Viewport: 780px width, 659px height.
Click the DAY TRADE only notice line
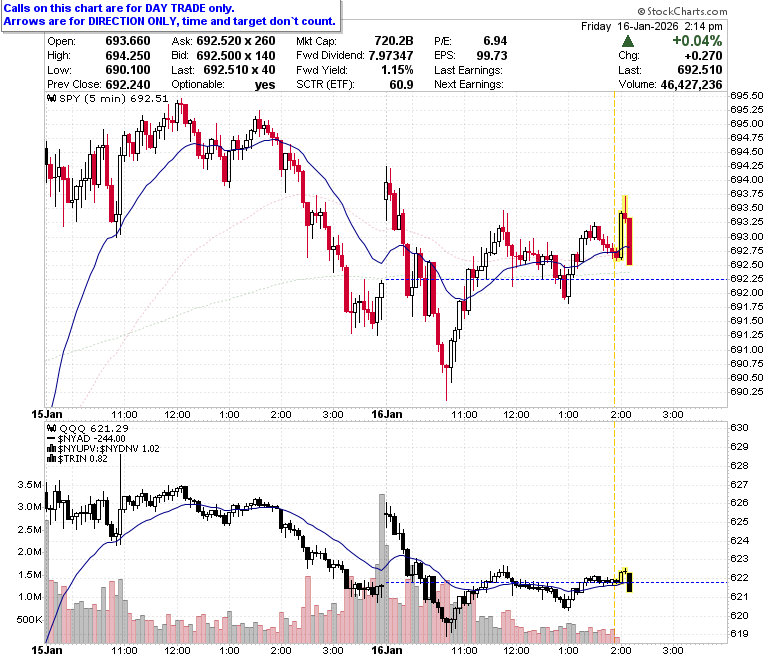click(119, 8)
